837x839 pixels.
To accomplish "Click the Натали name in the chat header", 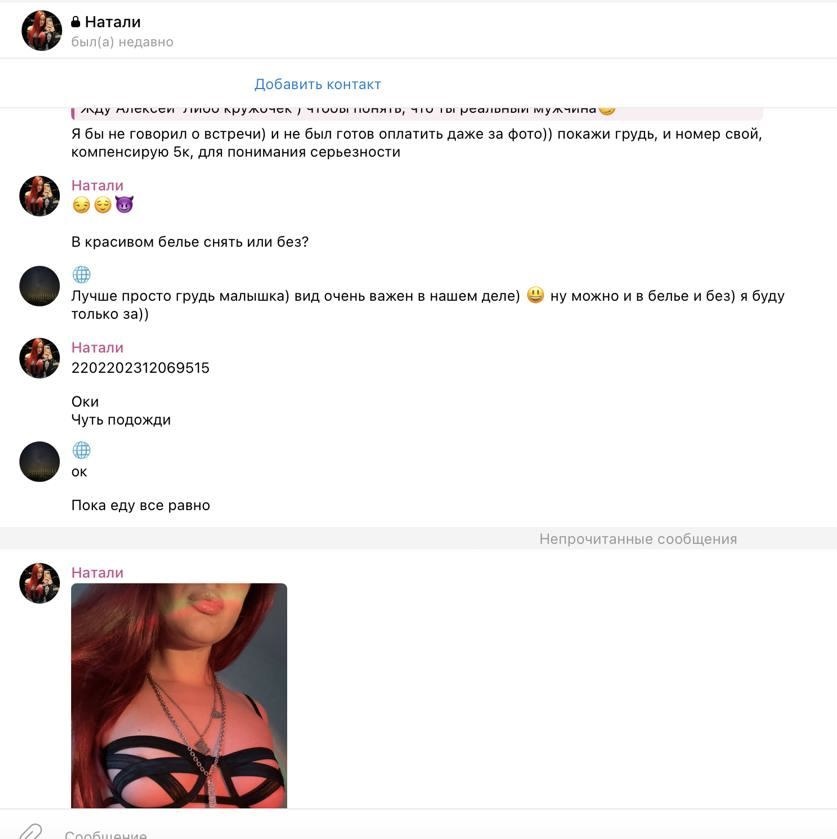I will (112, 22).
